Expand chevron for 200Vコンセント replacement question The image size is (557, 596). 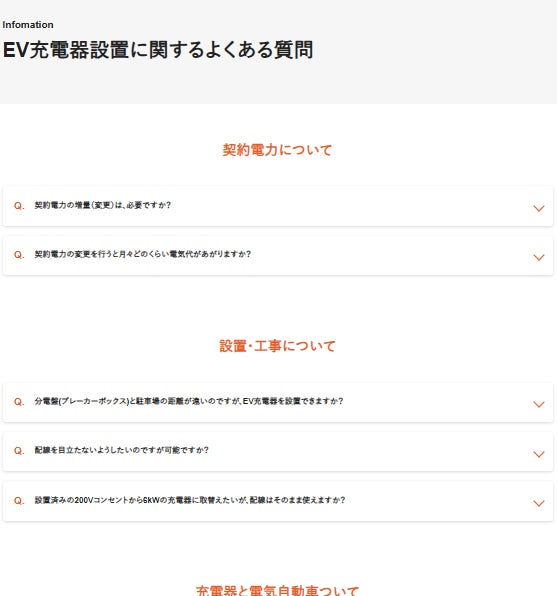click(539, 503)
